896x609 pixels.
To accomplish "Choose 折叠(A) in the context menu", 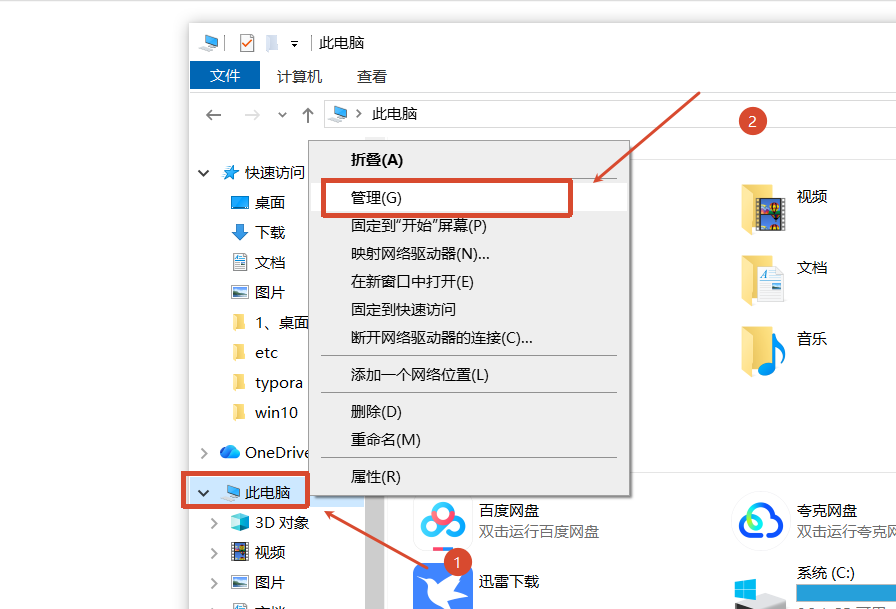I will pos(469,160).
